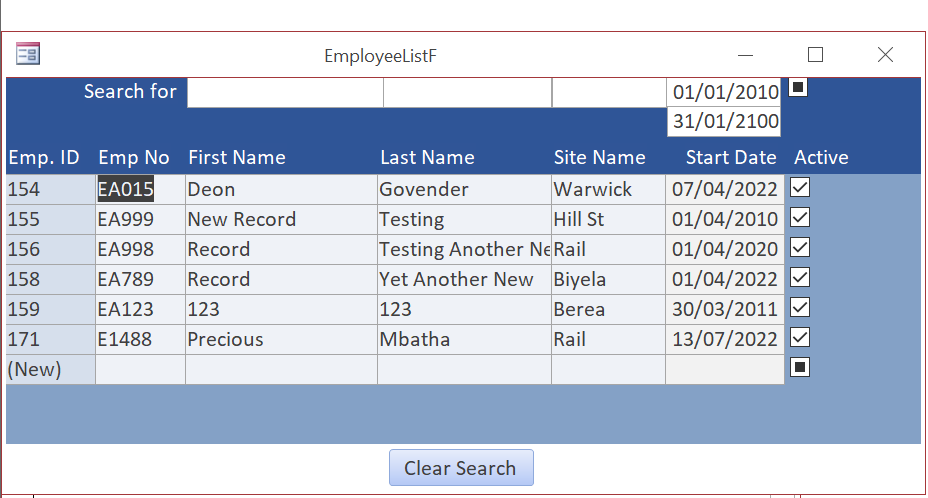Toggle Active checkbox for Precious Mbatha
This screenshot has width=928, height=498.
(800, 338)
